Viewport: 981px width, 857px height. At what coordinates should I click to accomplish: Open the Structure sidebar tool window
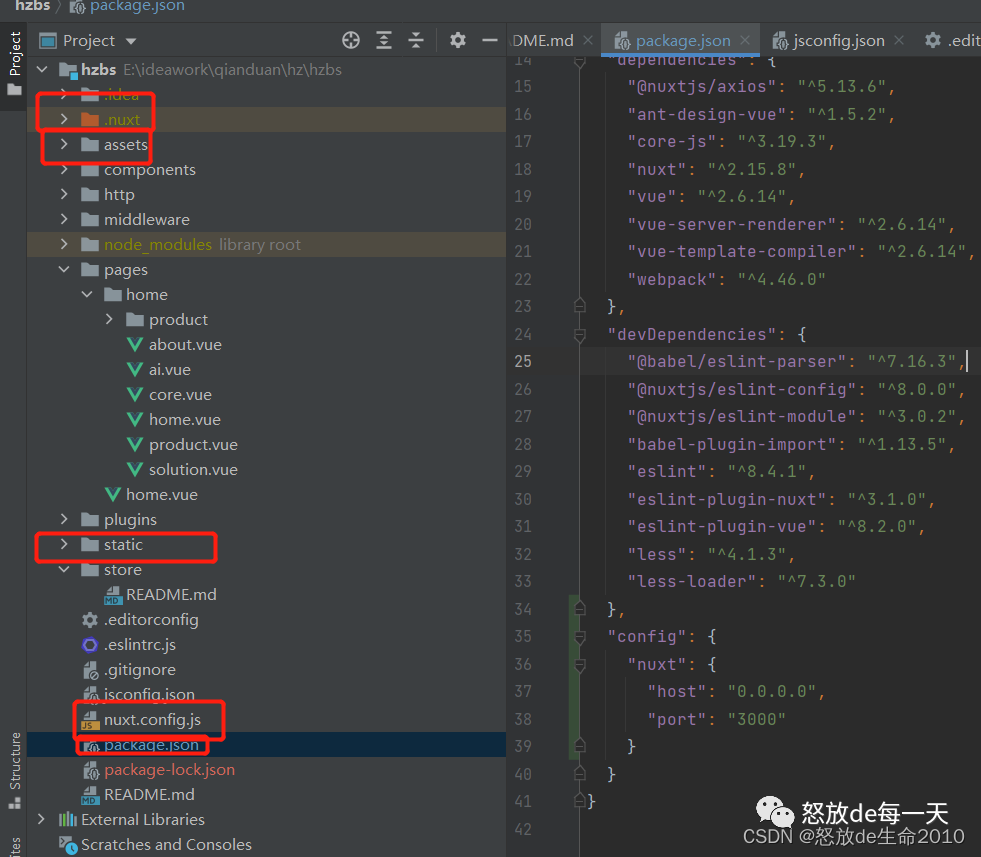tap(14, 771)
